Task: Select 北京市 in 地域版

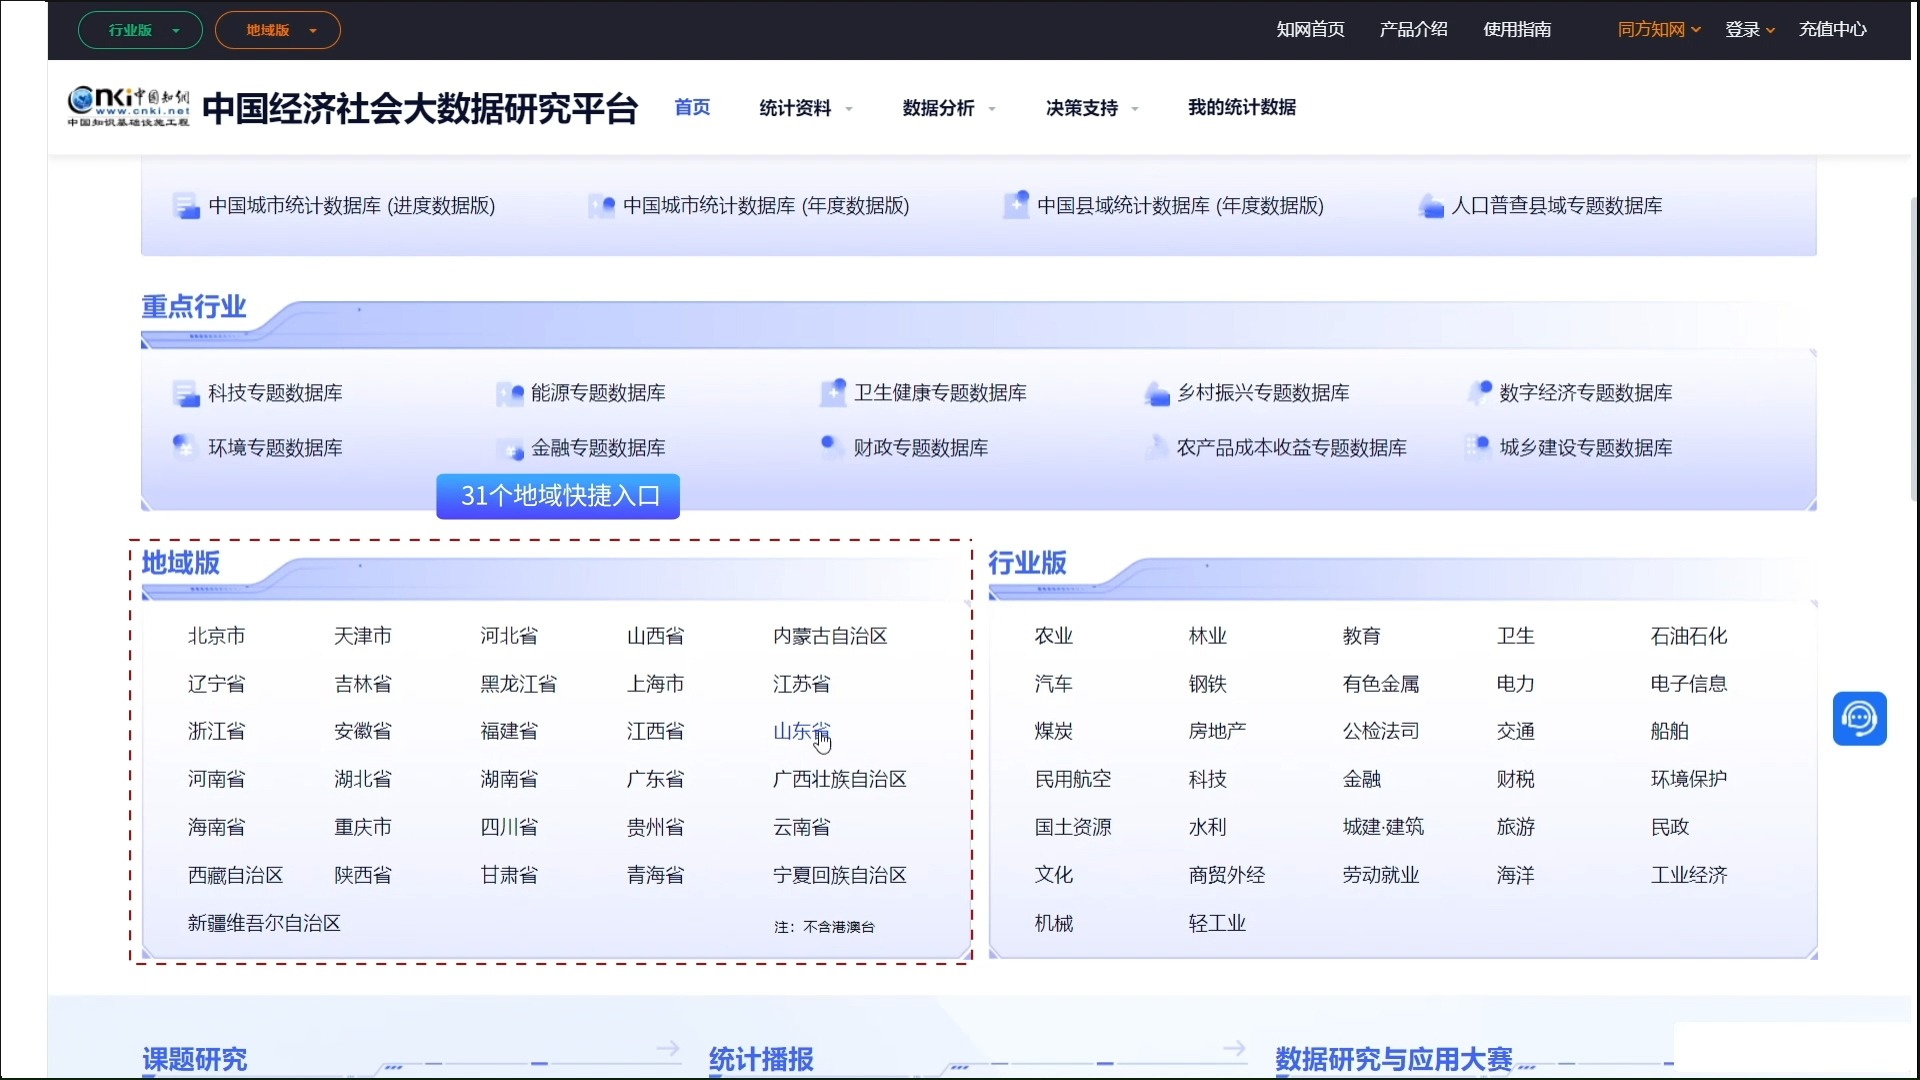Action: click(216, 636)
